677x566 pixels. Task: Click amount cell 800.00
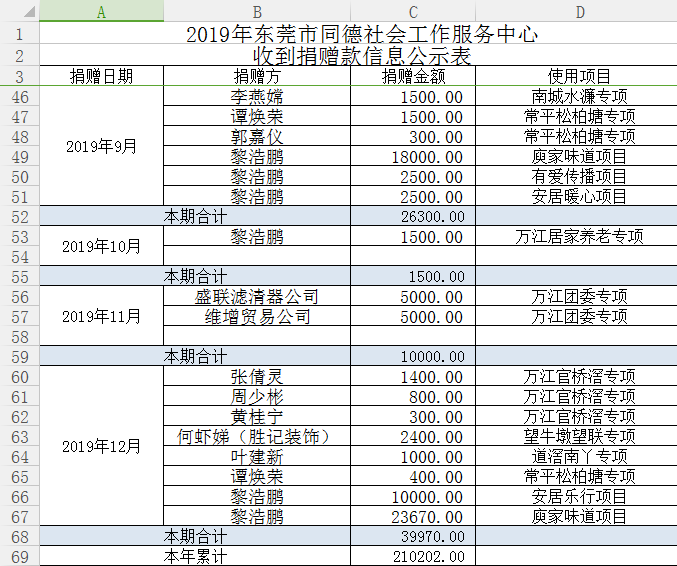[x=413, y=396]
